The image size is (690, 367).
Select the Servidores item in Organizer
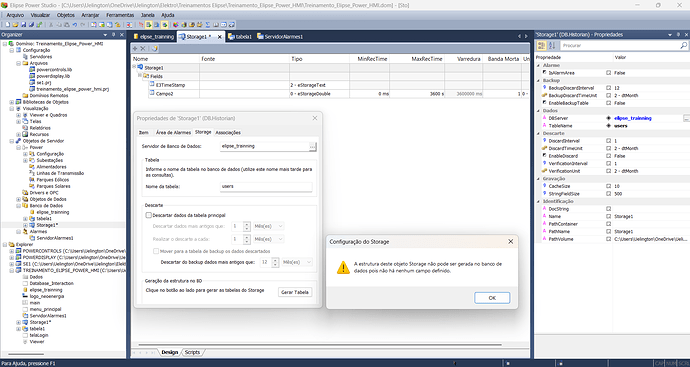(41, 57)
